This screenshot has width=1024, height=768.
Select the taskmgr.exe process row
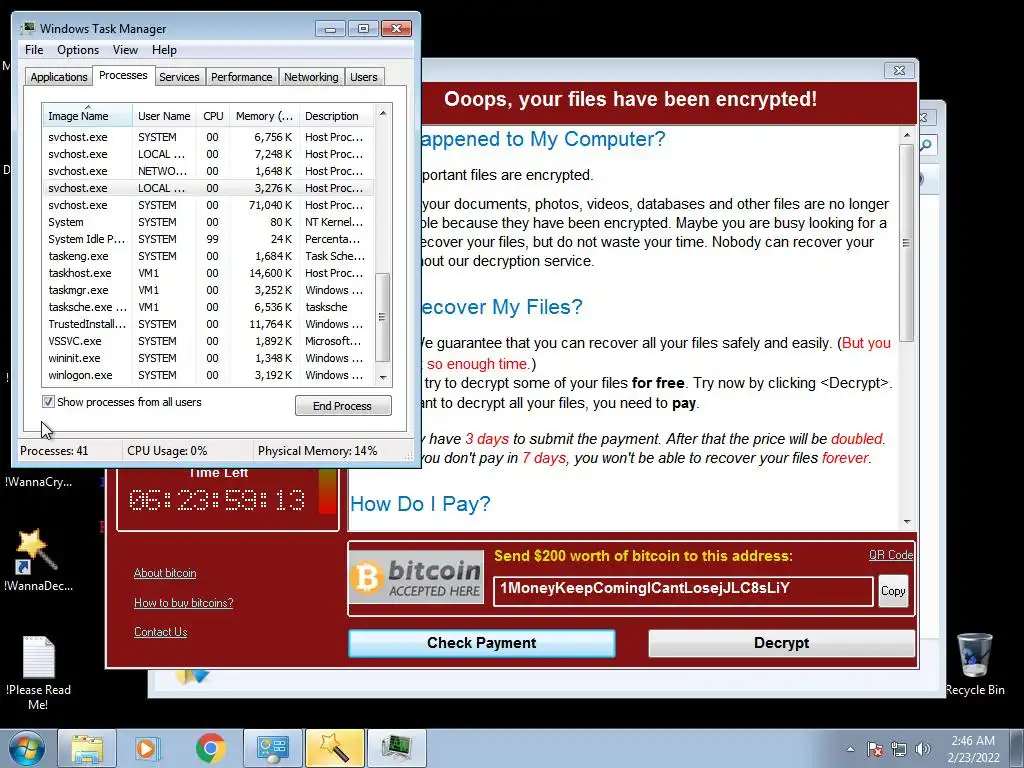pos(208,290)
